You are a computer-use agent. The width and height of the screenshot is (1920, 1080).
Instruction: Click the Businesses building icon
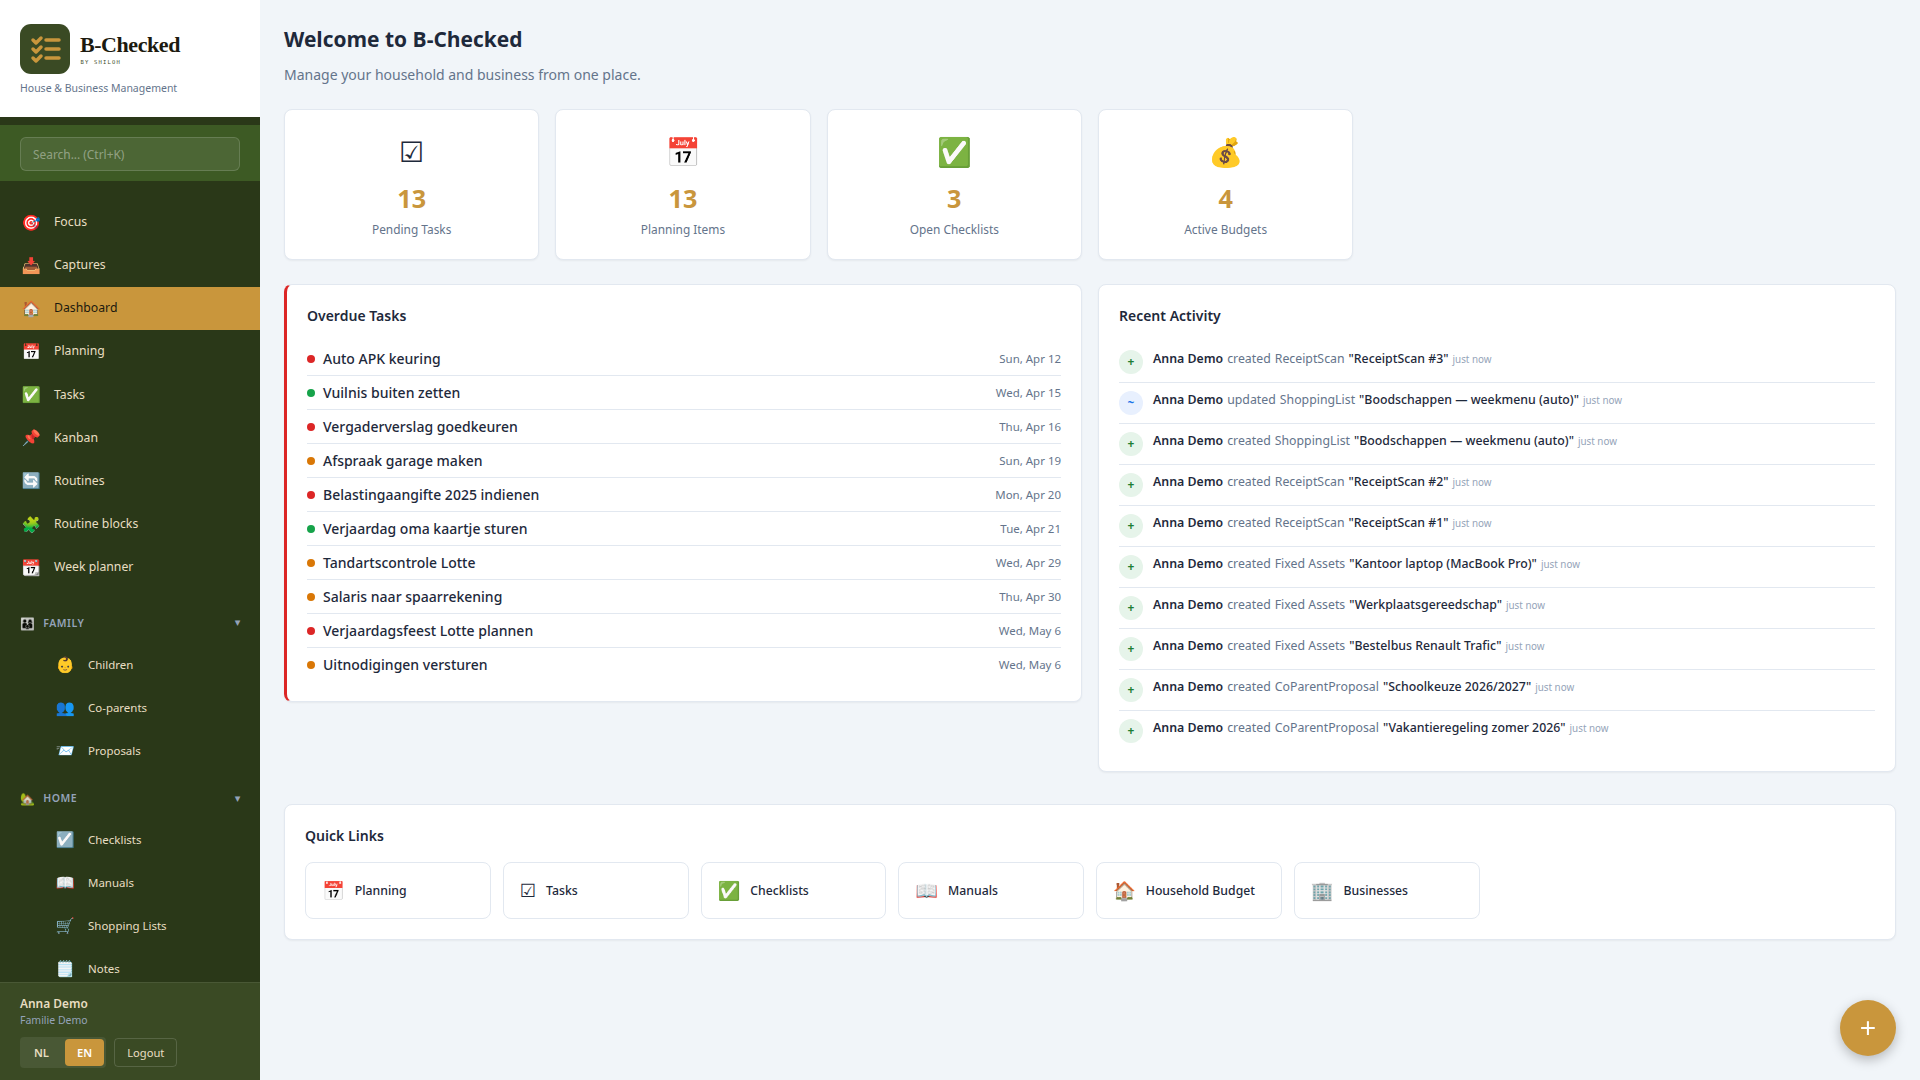coord(1322,891)
